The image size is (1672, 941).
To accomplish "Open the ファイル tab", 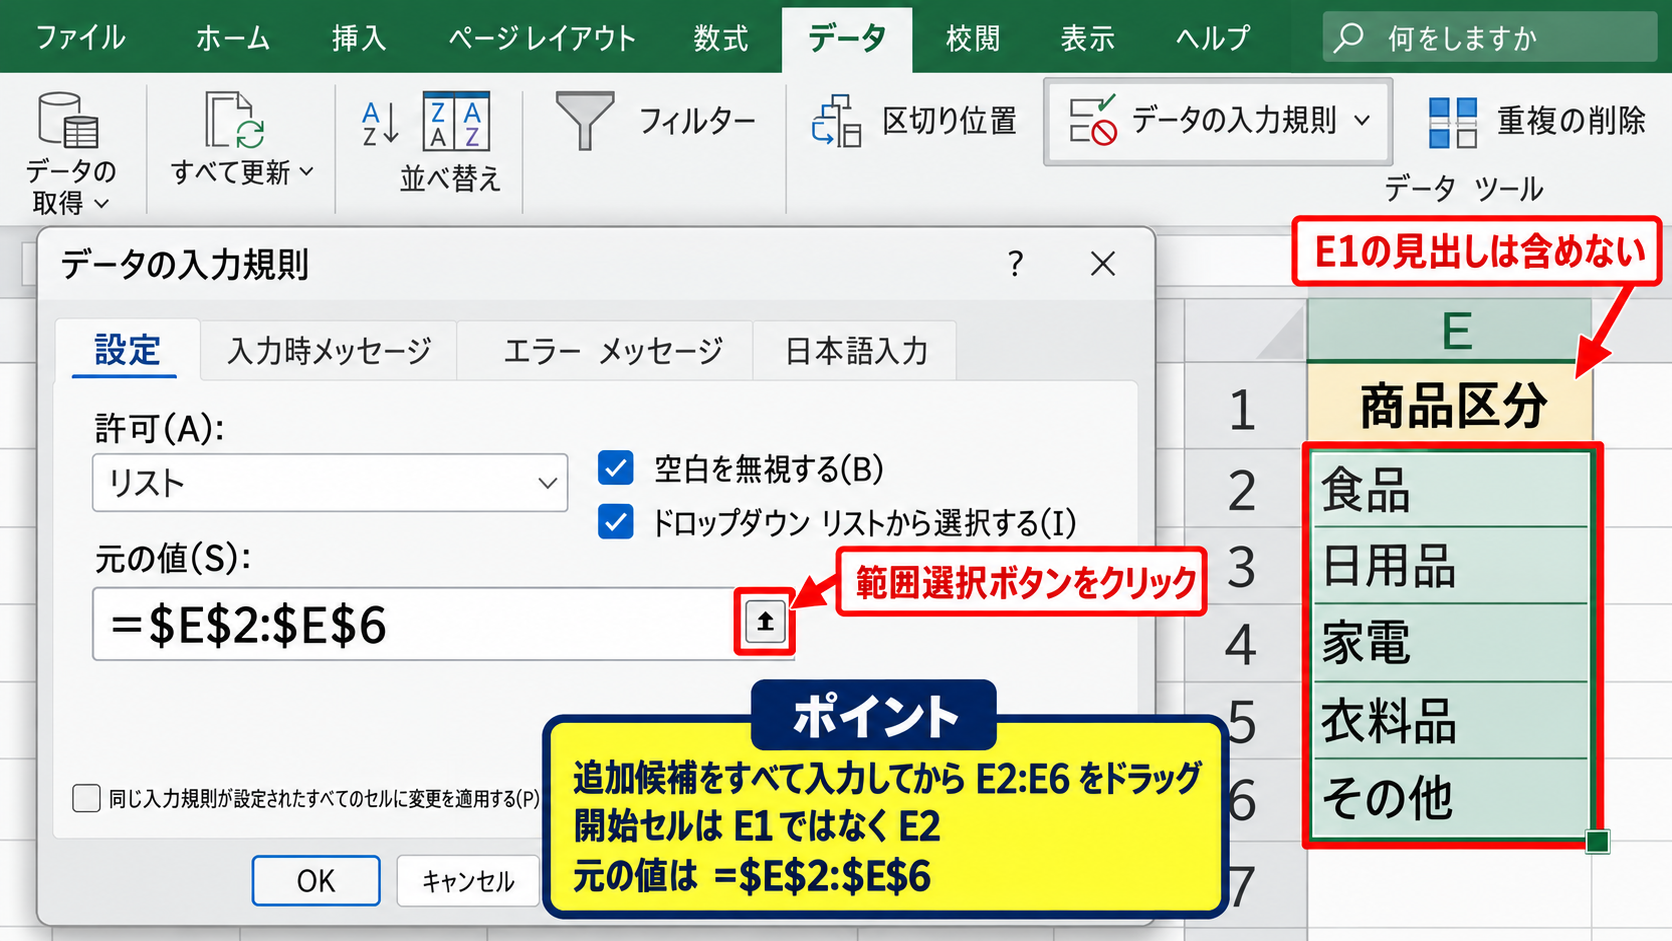I will point(81,38).
